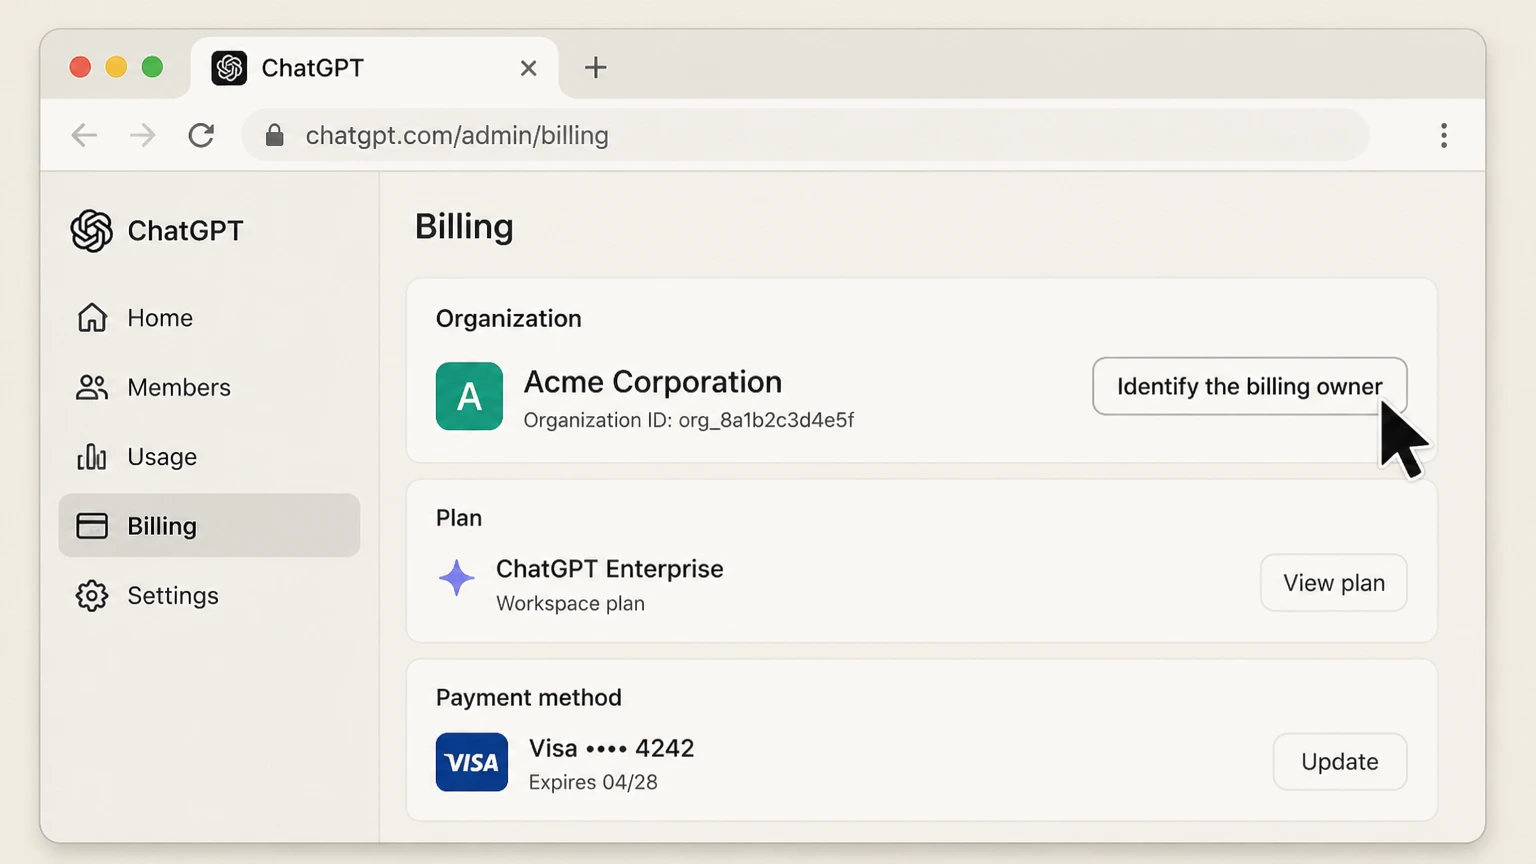Click the Settings gear icon

(92, 596)
